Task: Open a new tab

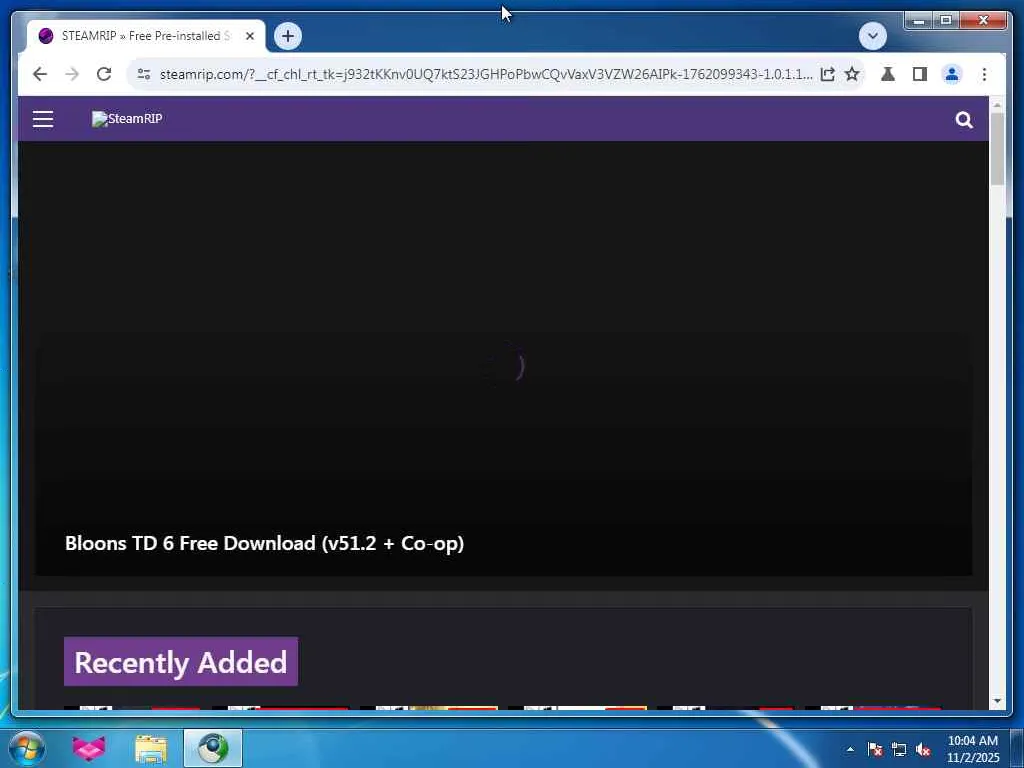Action: pyautogui.click(x=288, y=36)
